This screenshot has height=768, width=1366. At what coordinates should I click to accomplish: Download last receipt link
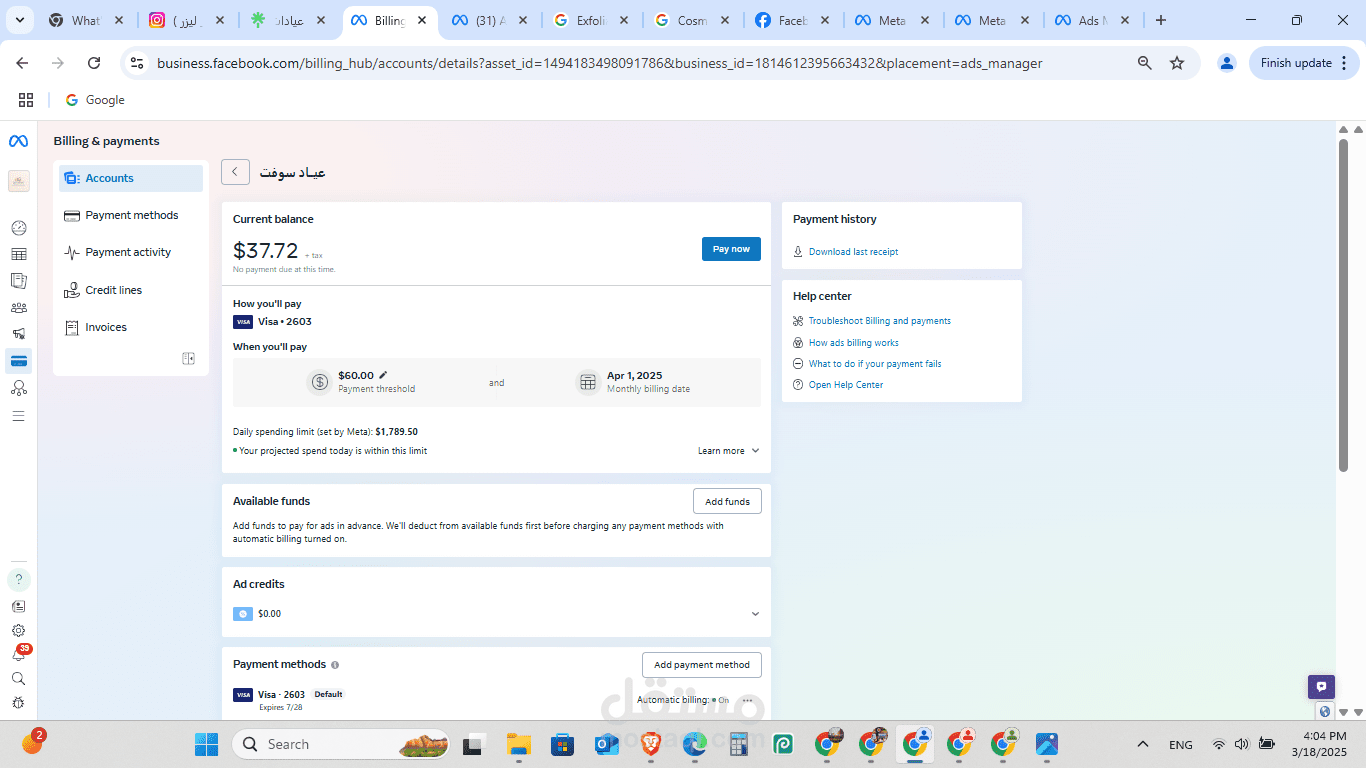coord(853,252)
